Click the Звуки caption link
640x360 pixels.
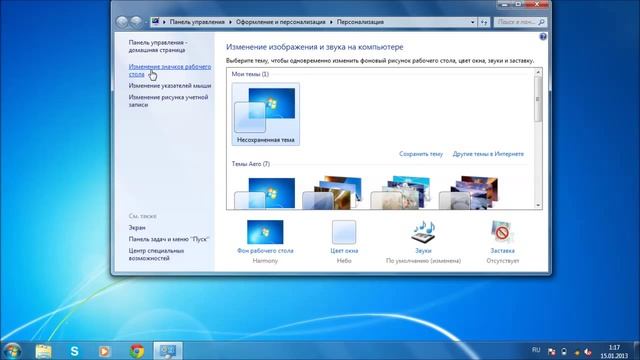tap(423, 251)
